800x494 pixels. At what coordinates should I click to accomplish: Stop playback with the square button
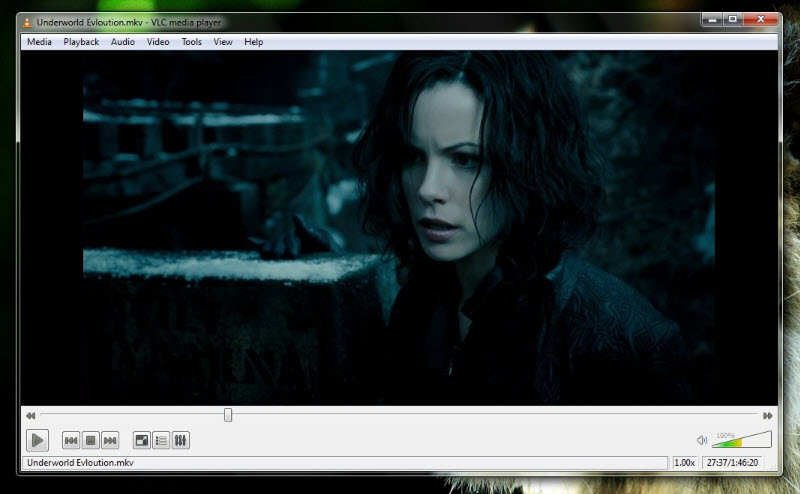(90, 440)
